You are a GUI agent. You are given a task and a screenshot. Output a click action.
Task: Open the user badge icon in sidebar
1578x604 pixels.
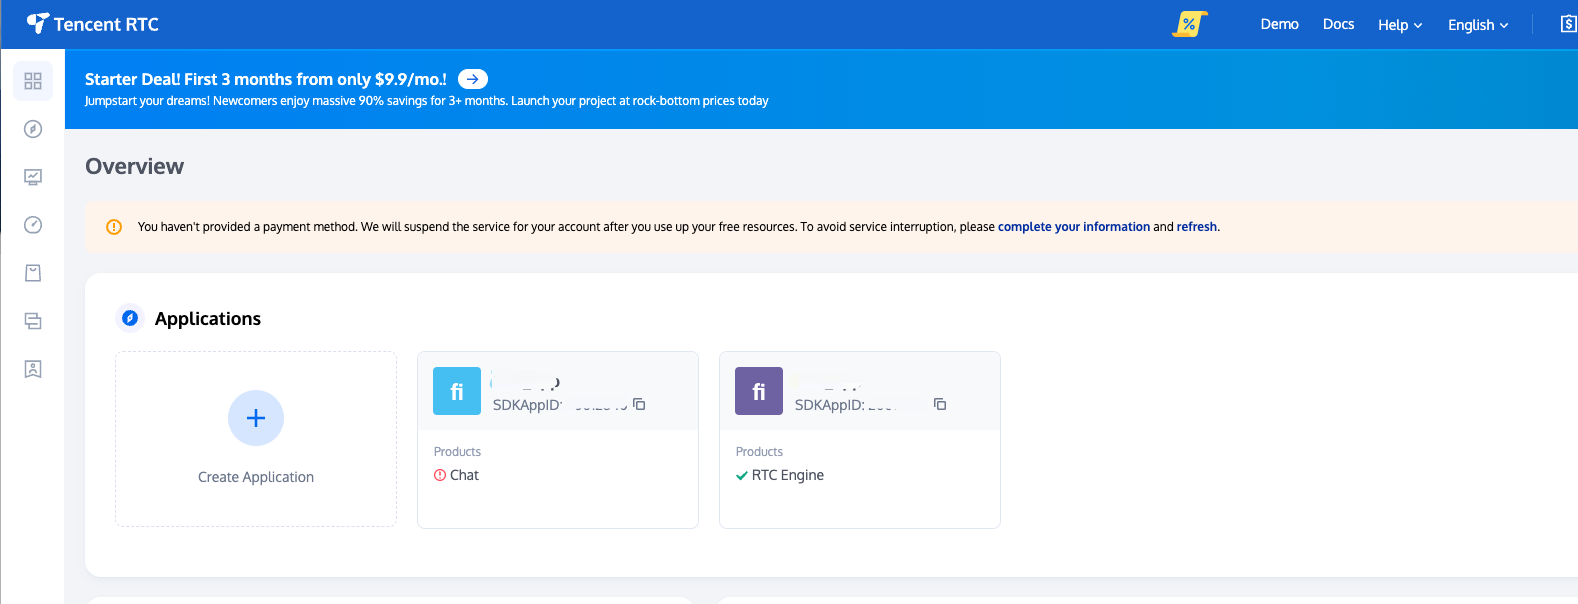(x=33, y=369)
